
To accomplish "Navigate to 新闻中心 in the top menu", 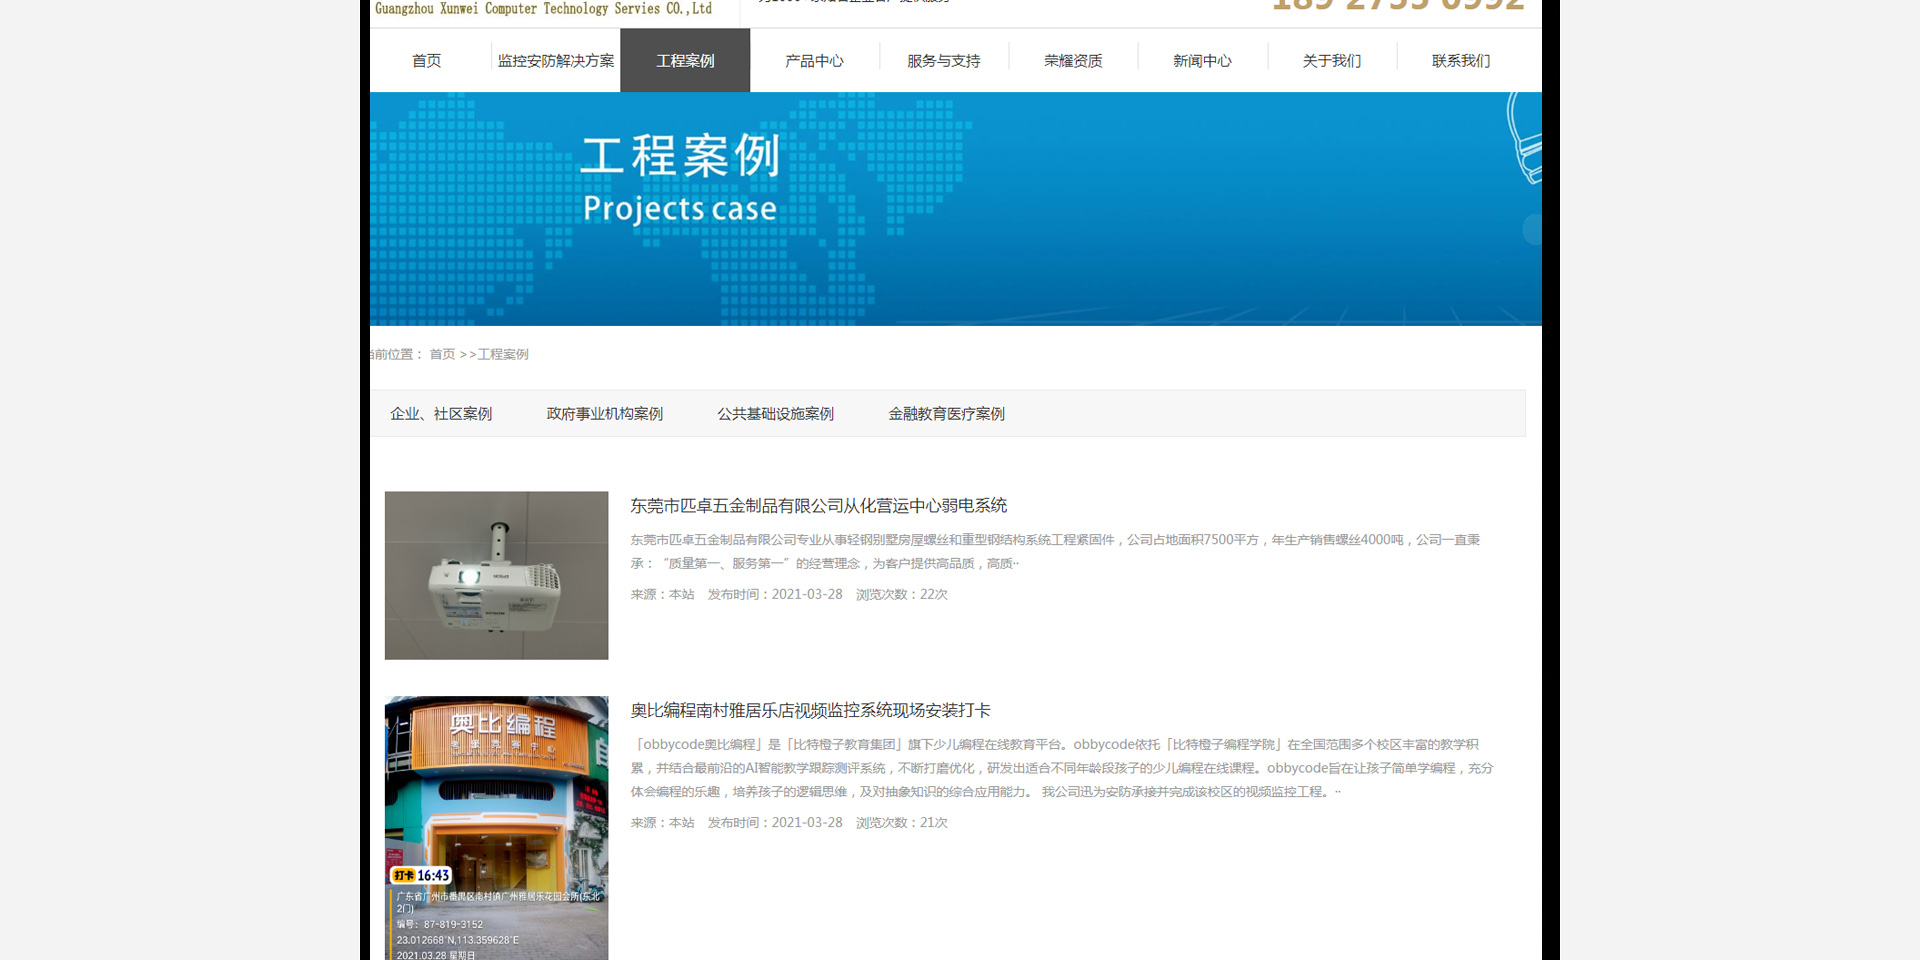I will (1202, 61).
